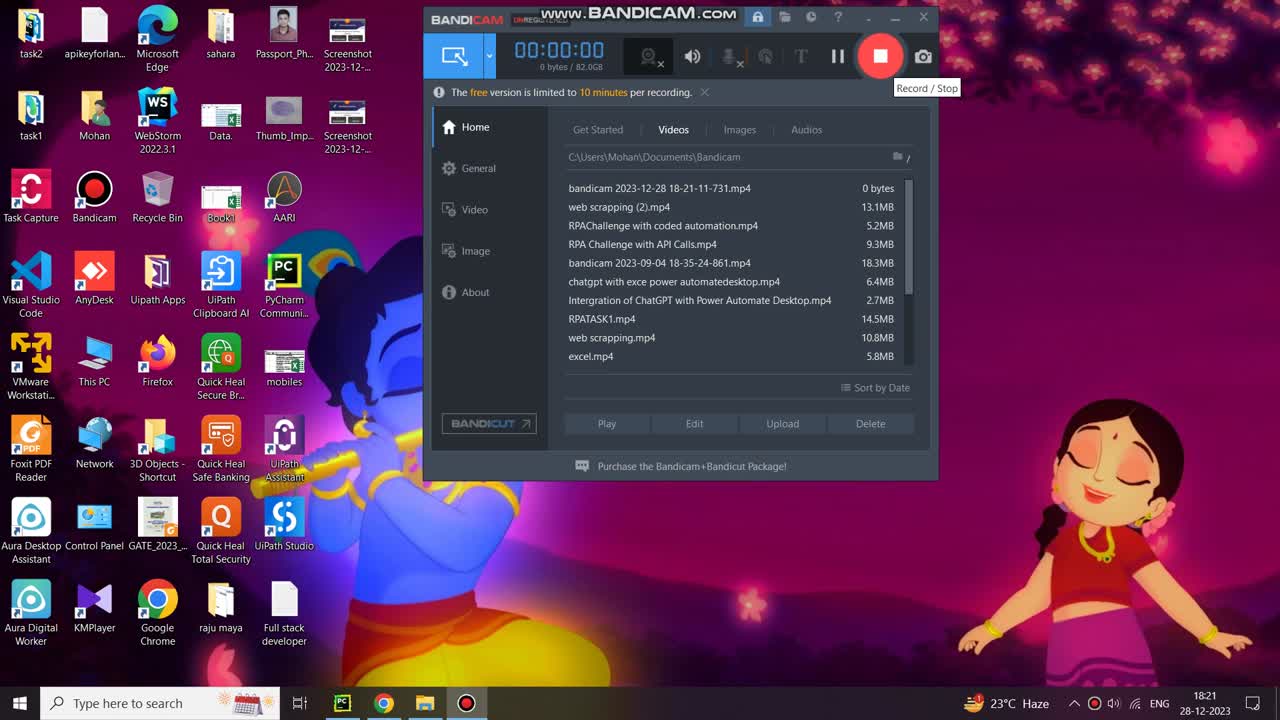Switch to the Videos tab
1280x720 pixels.
tap(673, 130)
